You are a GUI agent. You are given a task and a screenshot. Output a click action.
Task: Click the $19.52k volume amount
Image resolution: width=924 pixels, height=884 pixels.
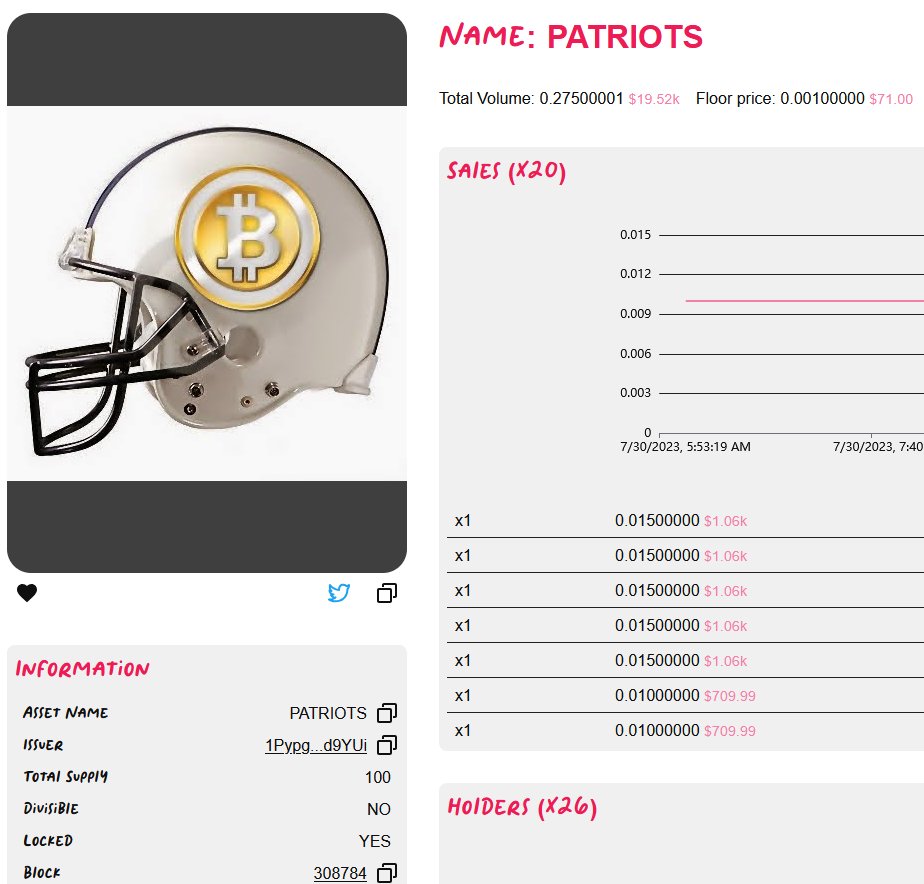pos(654,99)
